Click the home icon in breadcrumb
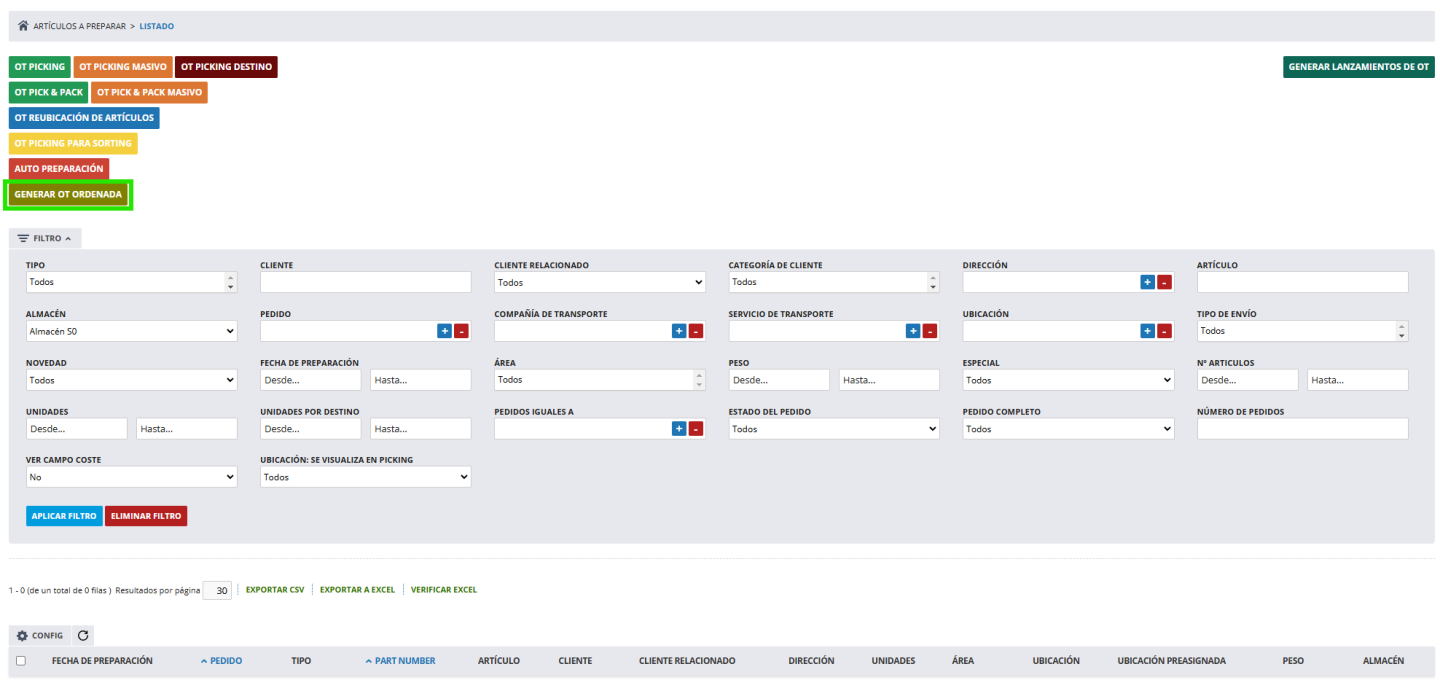This screenshot has width=1440, height=680. coord(23,26)
